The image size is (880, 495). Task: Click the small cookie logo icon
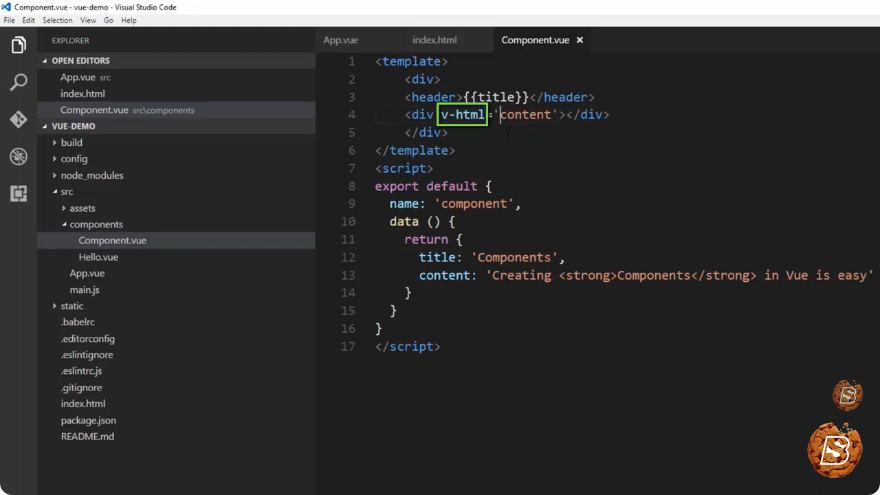[847, 395]
